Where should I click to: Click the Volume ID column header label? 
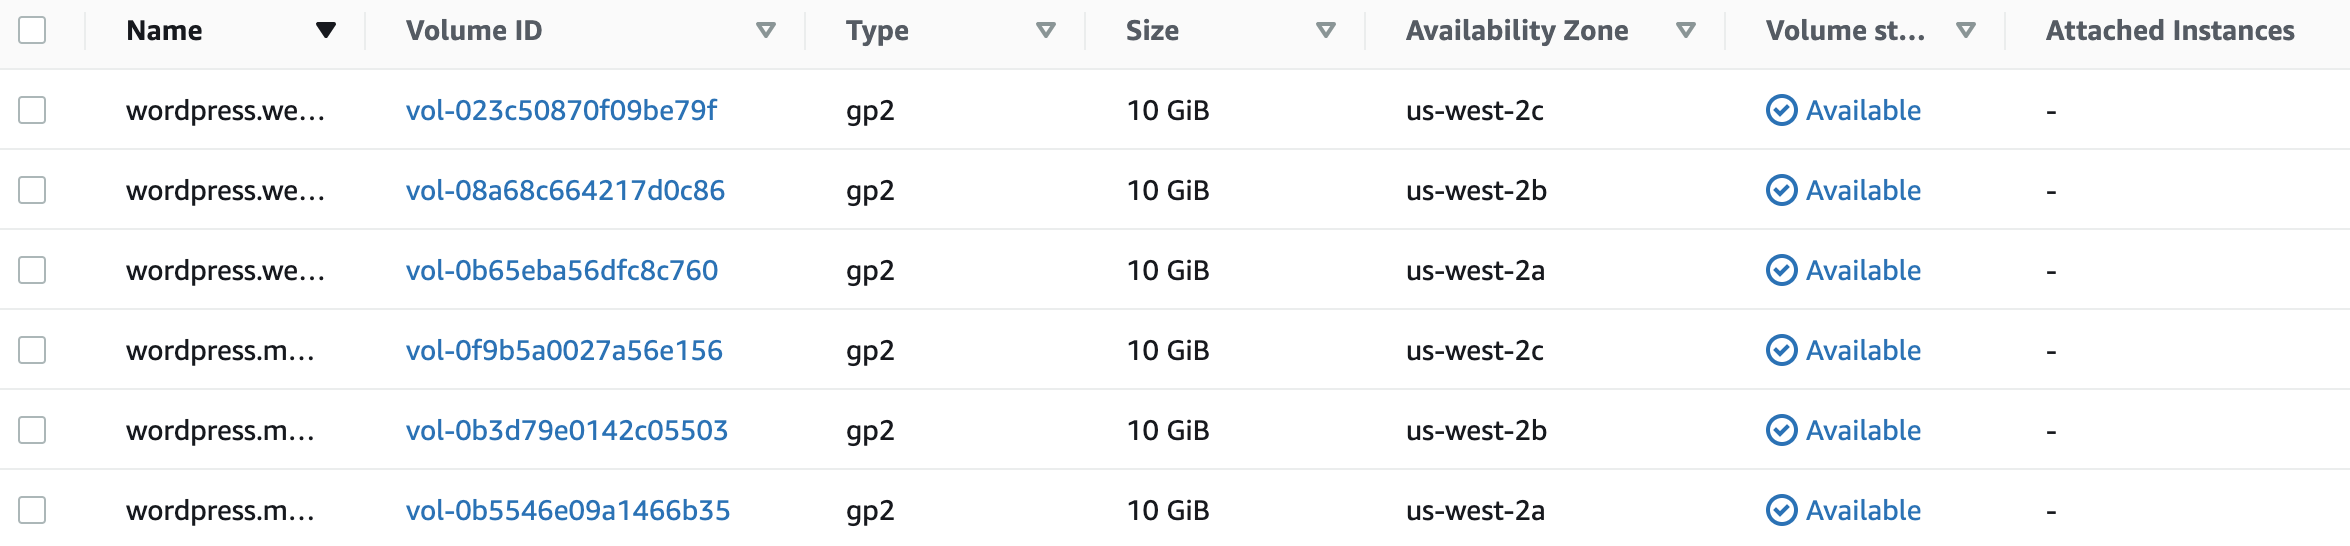tap(474, 31)
